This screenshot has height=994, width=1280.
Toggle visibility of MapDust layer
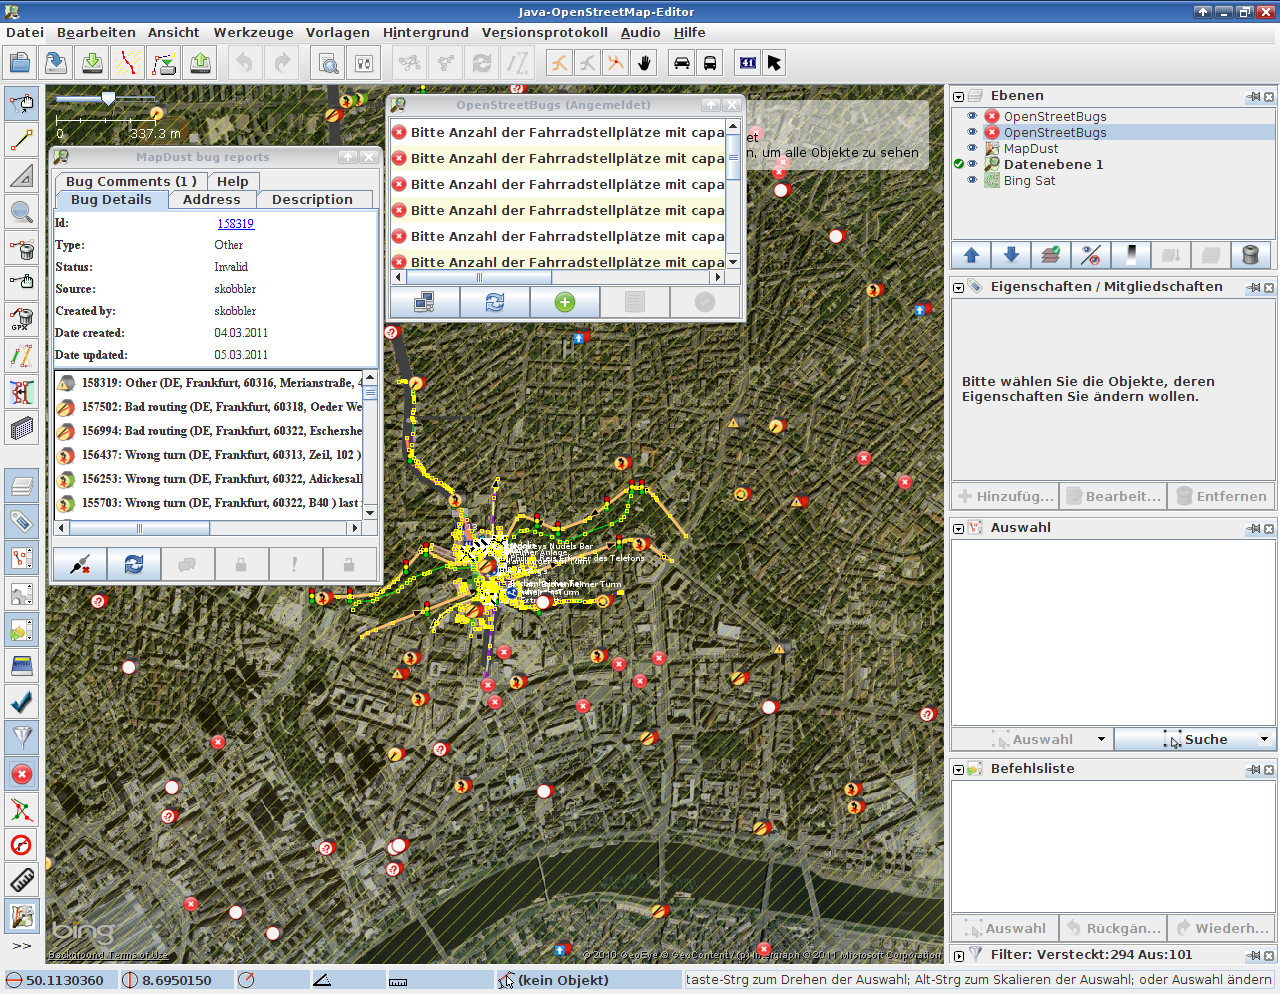click(971, 148)
